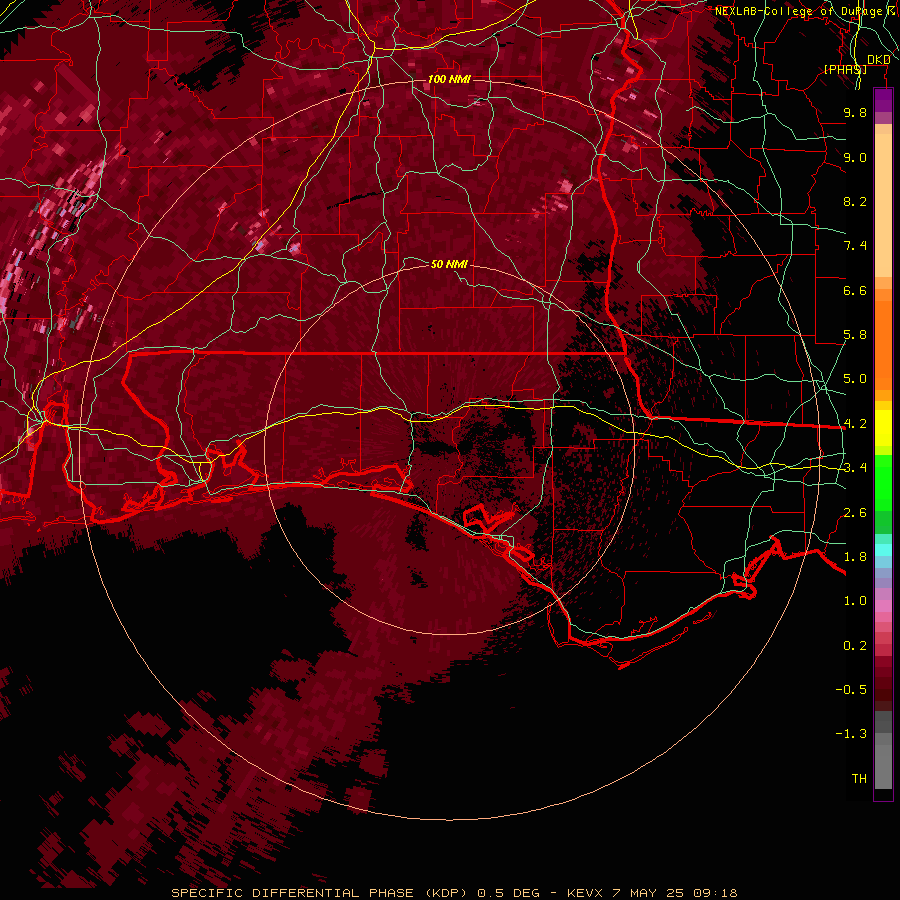
Task: Click the 1.0 scale value
Action: (855, 601)
